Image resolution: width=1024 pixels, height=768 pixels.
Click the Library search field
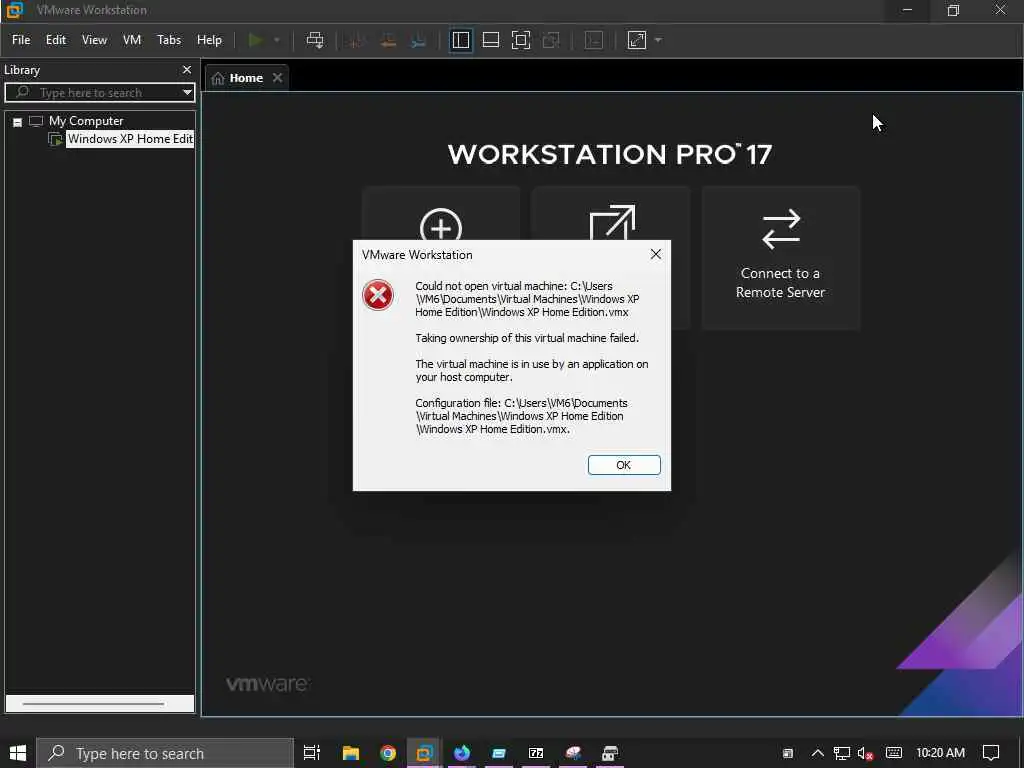coord(99,93)
